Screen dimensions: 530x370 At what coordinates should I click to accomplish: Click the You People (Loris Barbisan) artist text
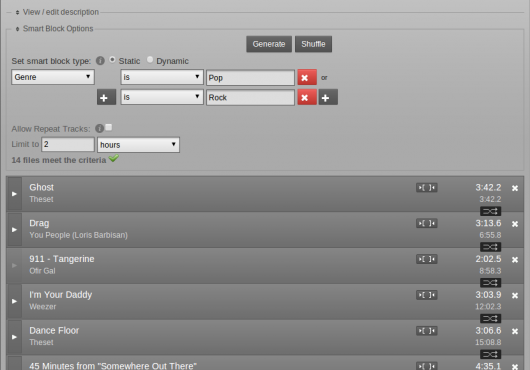pyautogui.click(x=78, y=235)
